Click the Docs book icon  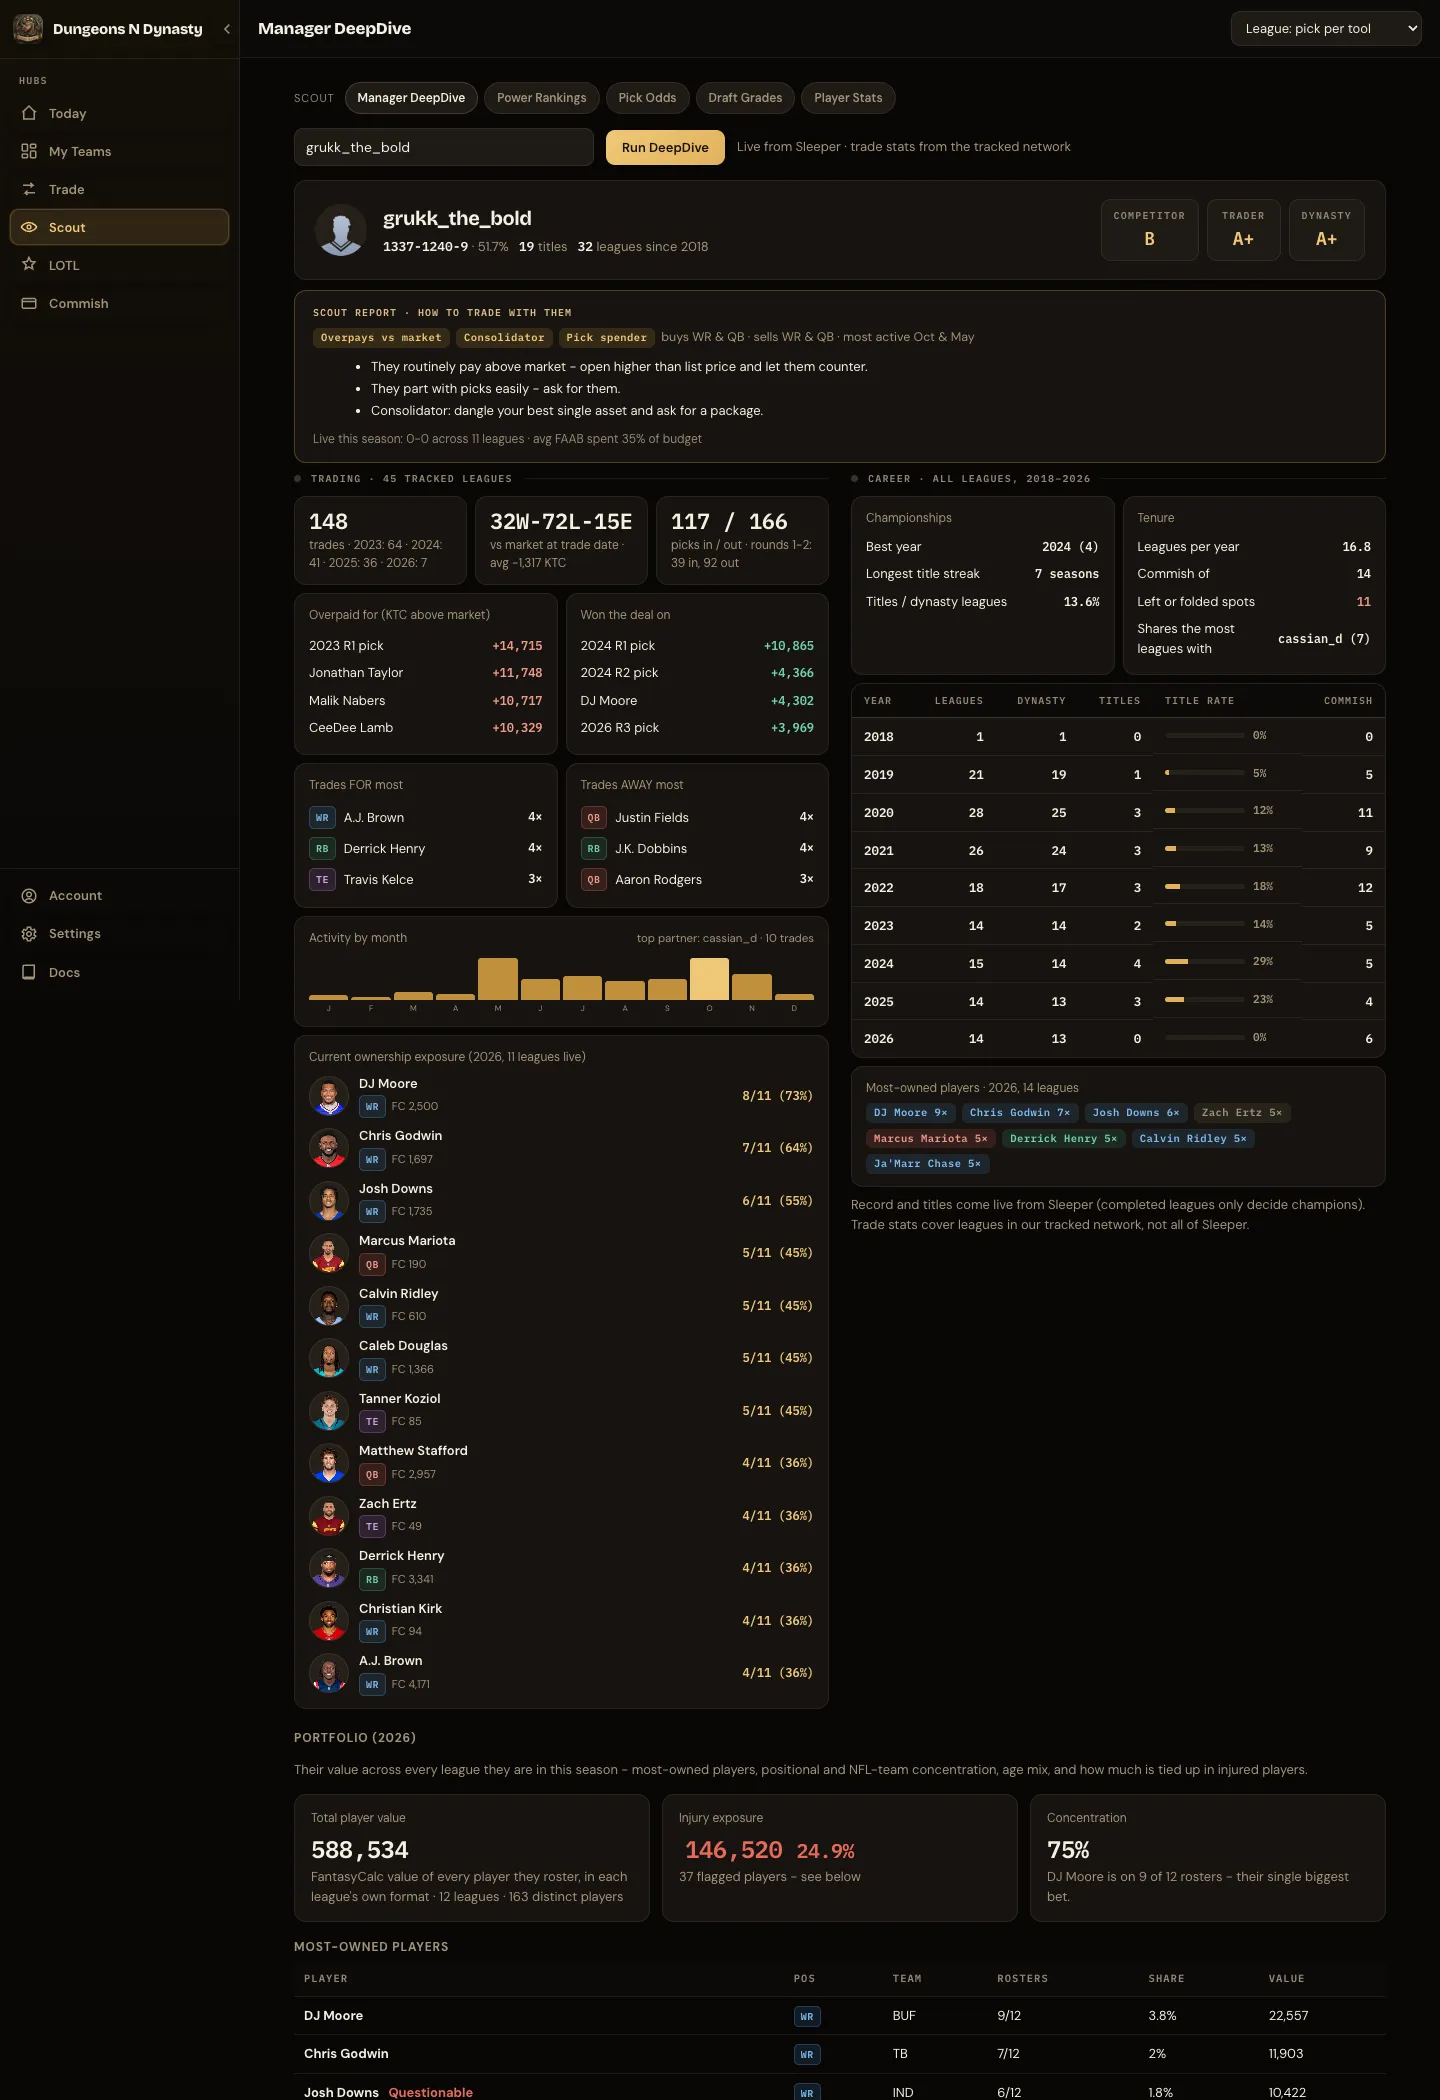[x=29, y=972]
